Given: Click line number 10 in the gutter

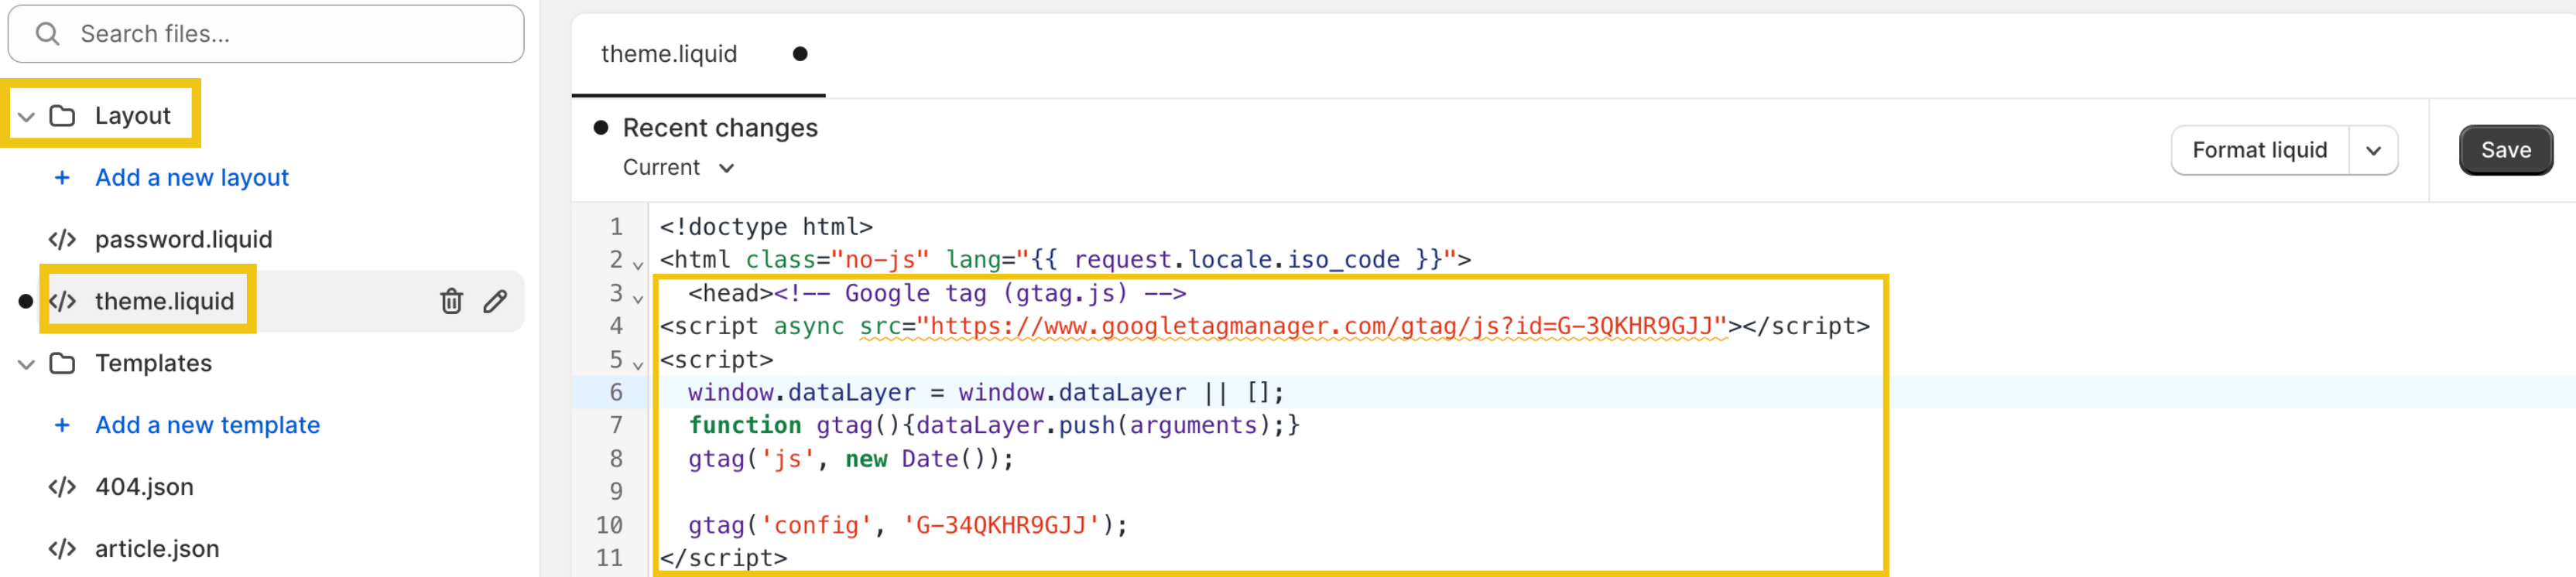Looking at the screenshot, I should [609, 526].
